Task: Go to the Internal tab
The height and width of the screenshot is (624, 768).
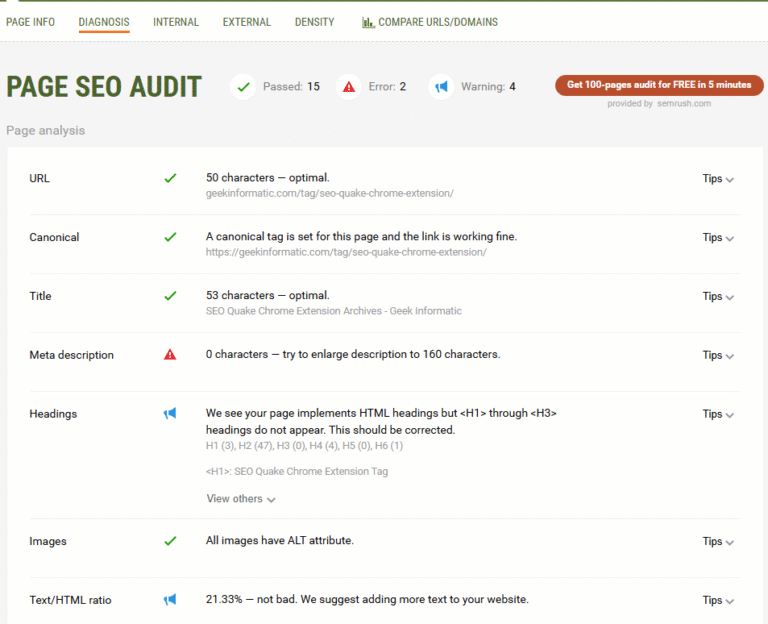Action: [176, 22]
